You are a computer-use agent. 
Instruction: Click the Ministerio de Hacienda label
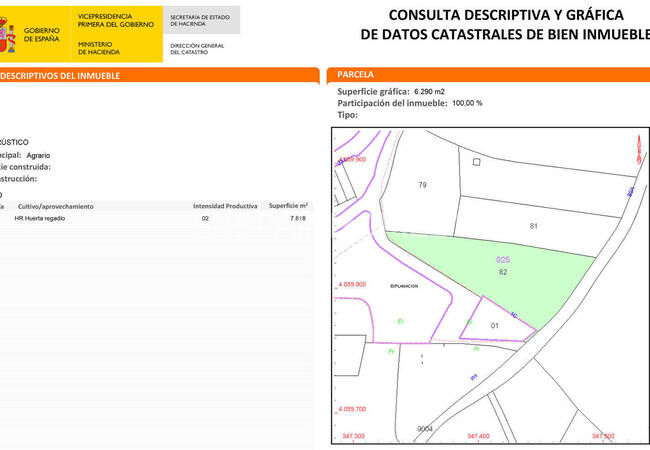98,46
